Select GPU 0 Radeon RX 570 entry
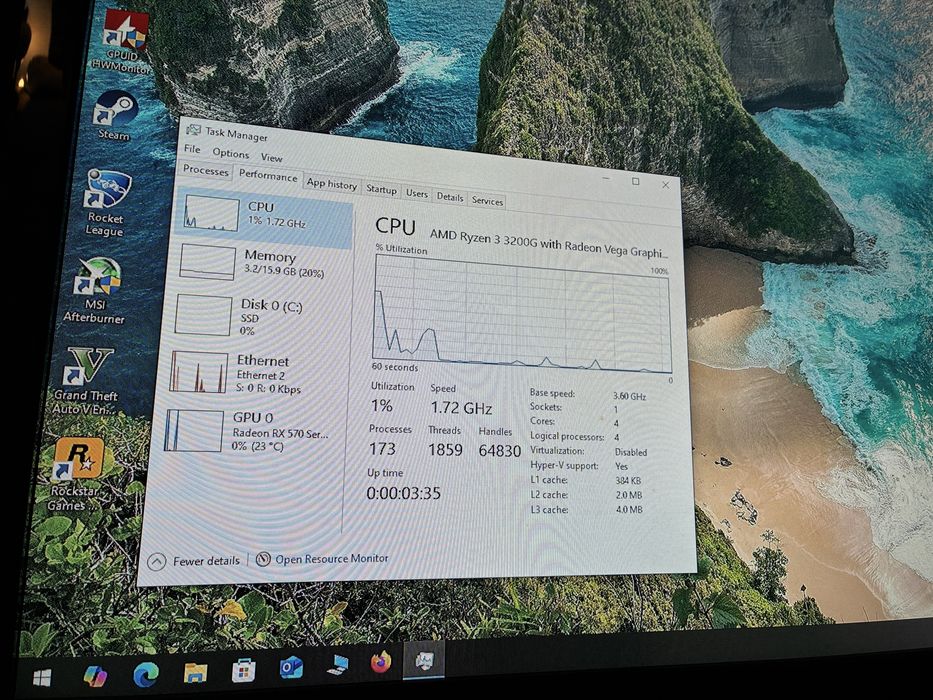 (252, 431)
